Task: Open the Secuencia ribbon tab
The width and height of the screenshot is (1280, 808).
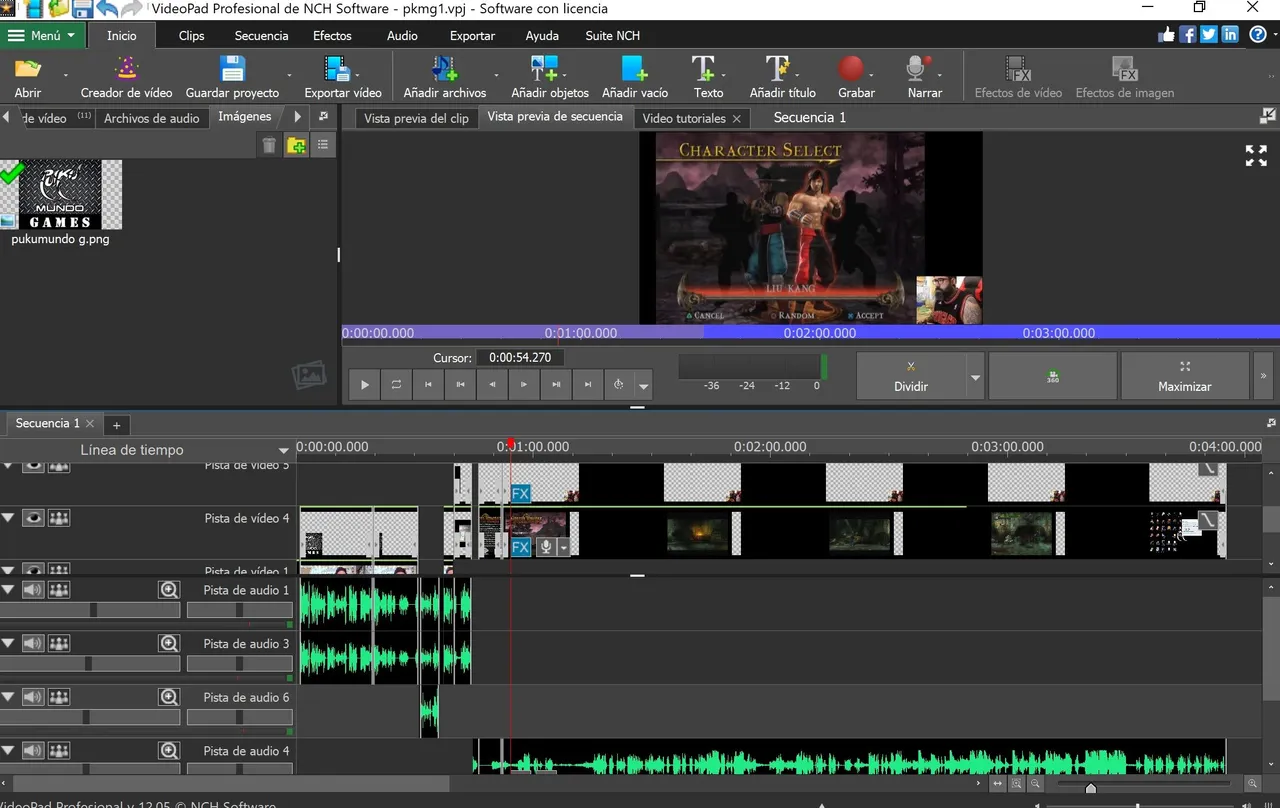Action: (261, 35)
